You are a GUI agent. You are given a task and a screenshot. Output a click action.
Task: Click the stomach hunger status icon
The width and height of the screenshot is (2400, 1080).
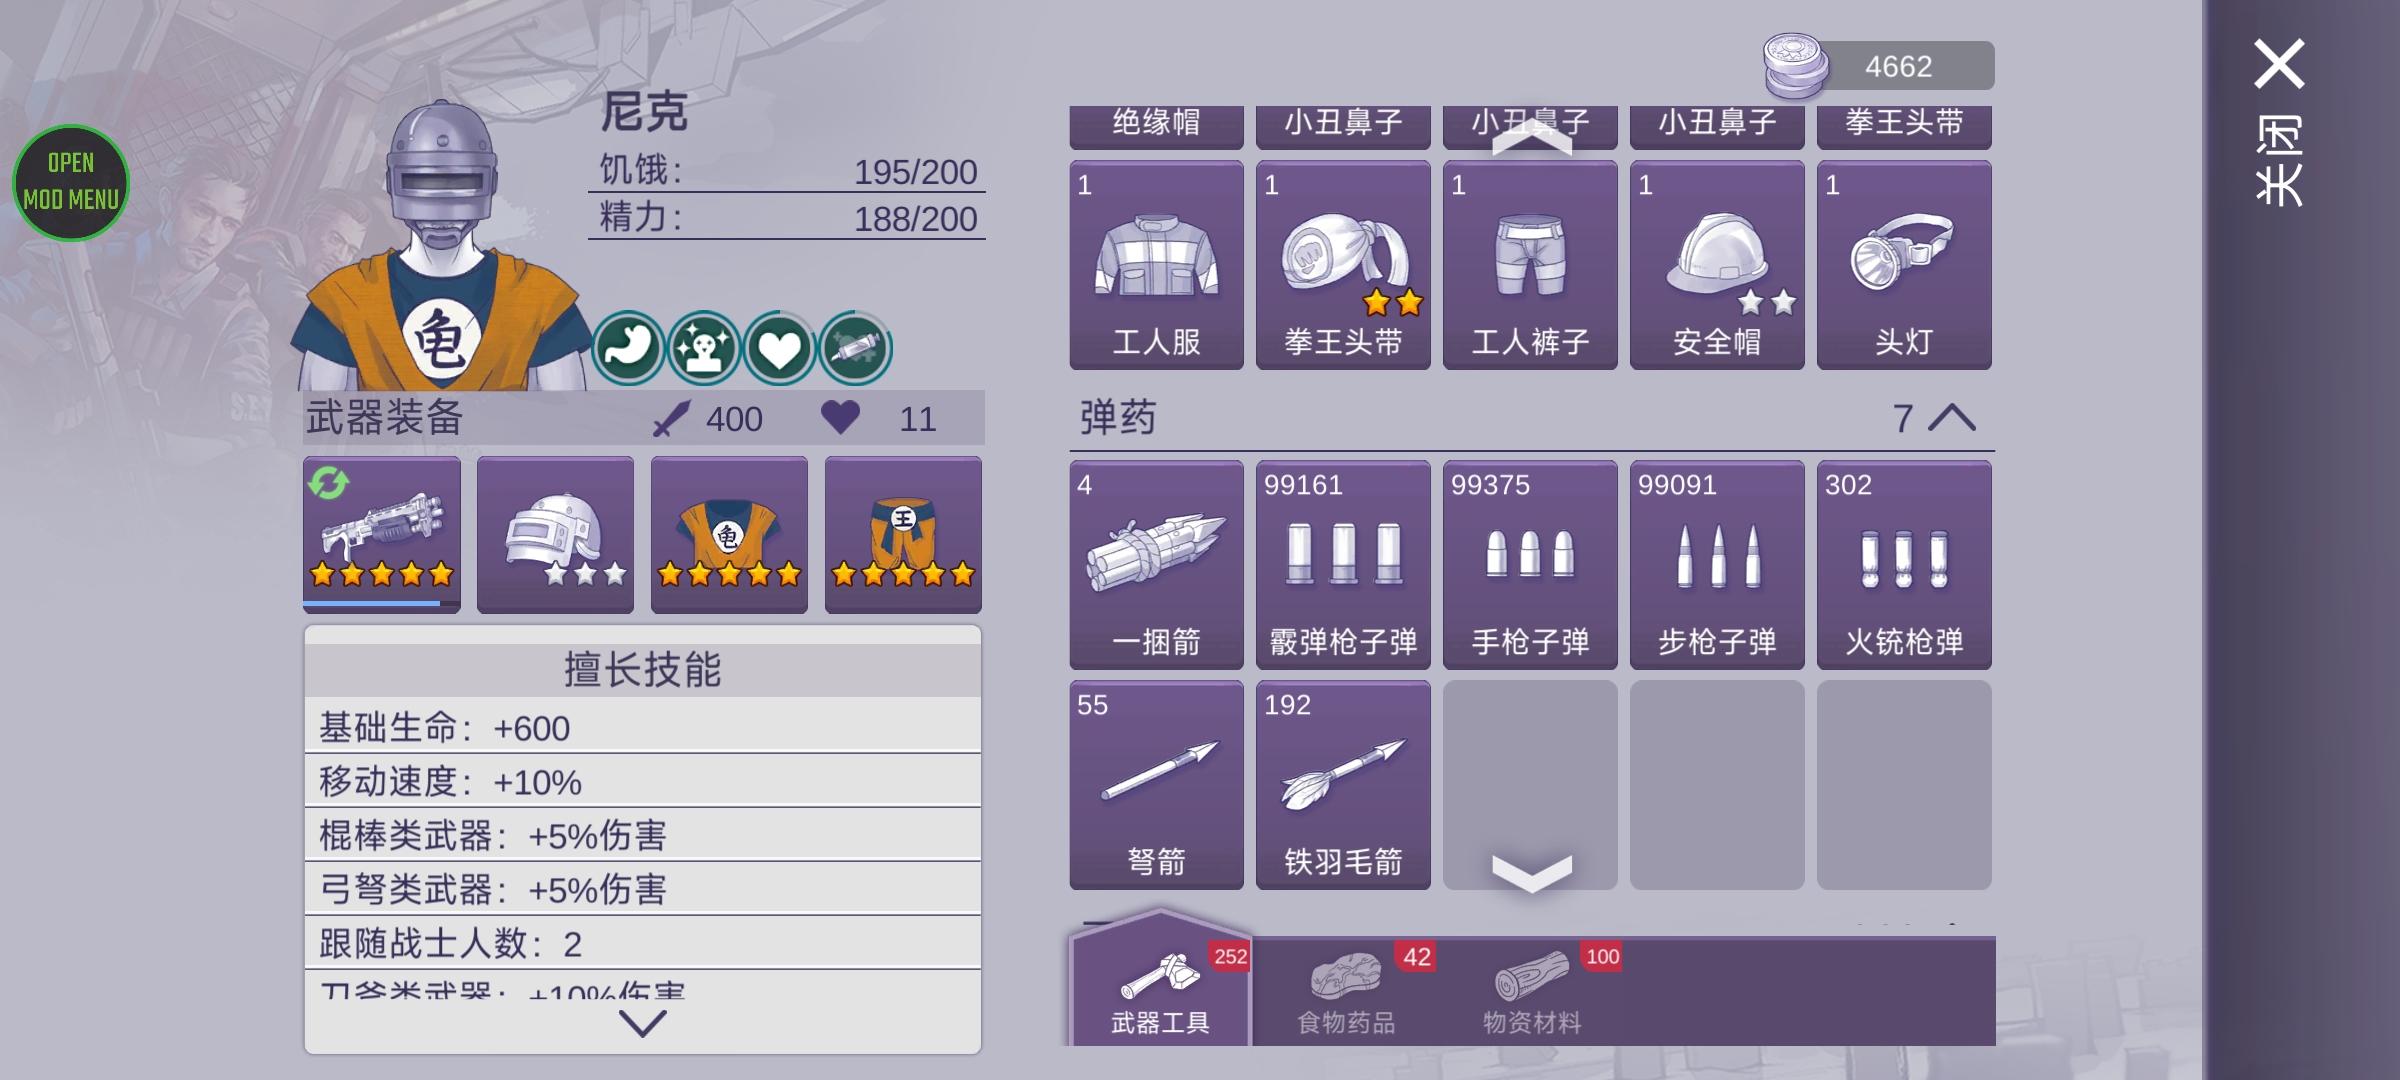click(629, 348)
